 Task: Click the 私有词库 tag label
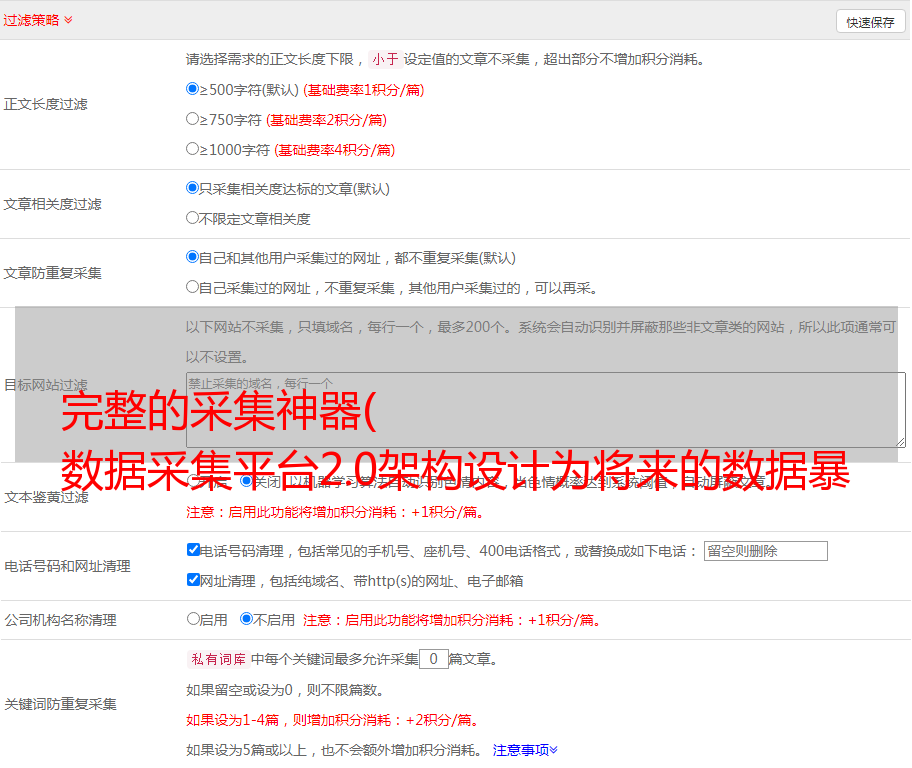(x=217, y=659)
